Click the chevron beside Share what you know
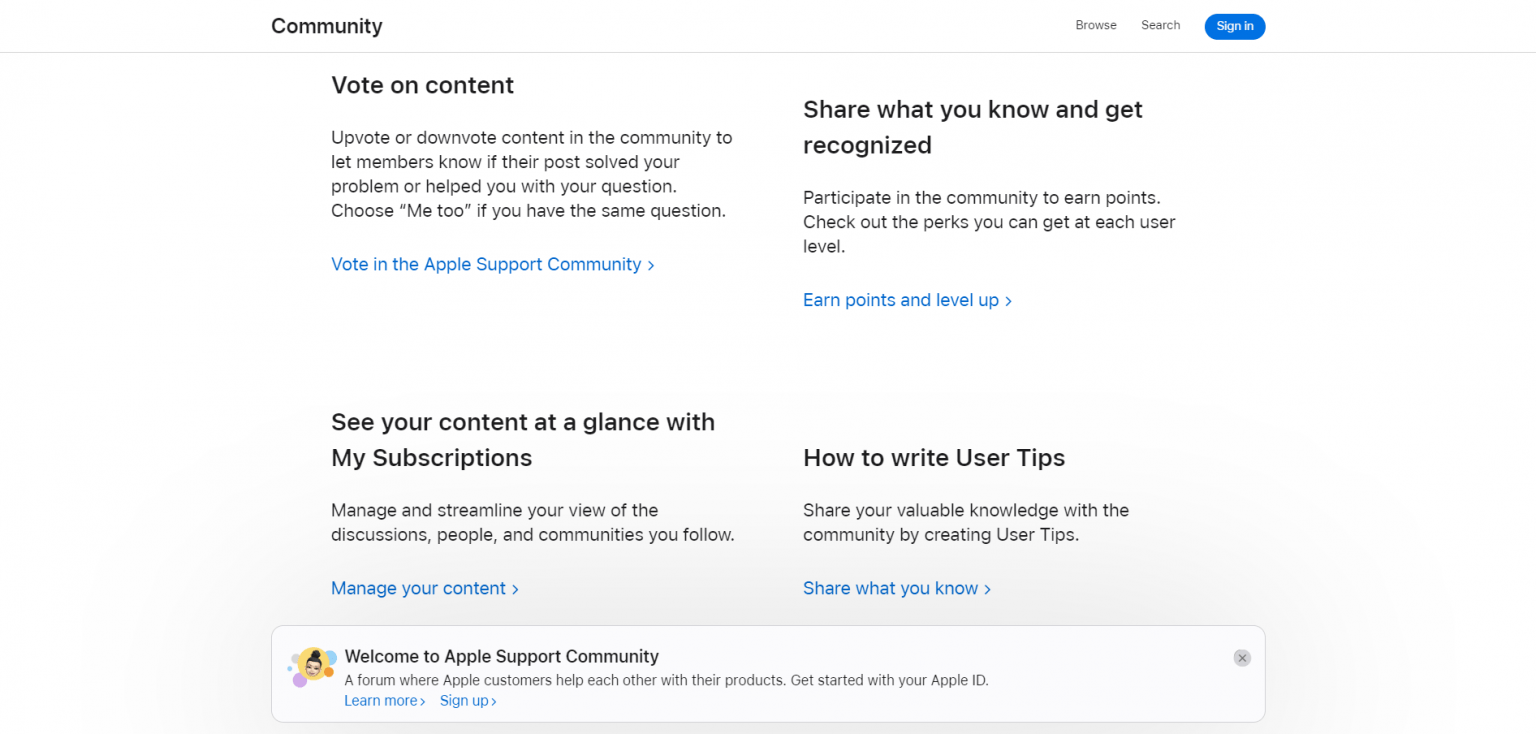 (x=987, y=588)
